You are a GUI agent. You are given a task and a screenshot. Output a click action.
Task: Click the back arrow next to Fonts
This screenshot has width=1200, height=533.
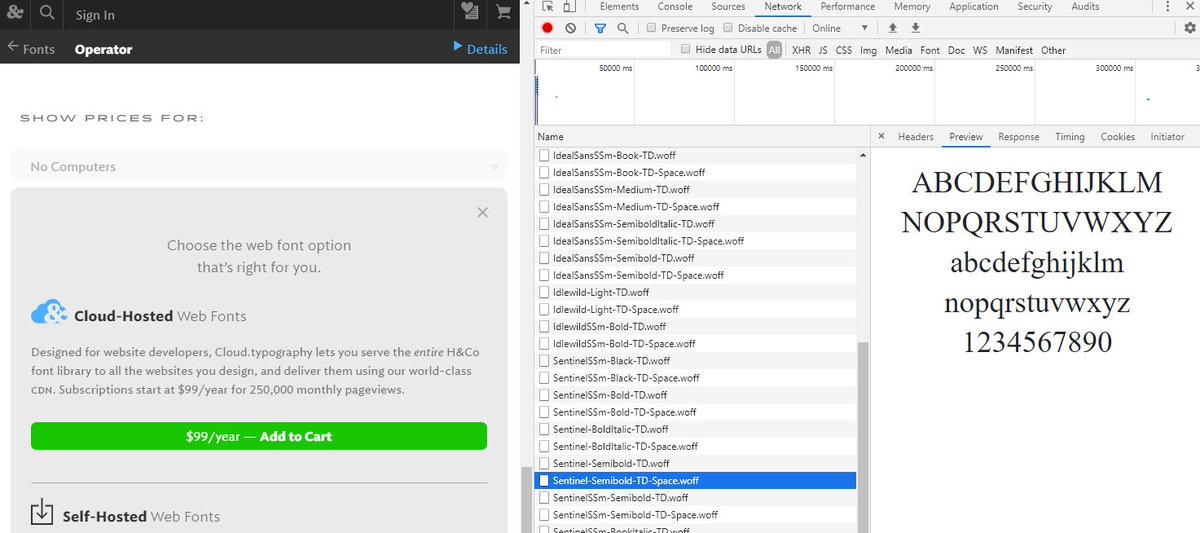(x=13, y=47)
